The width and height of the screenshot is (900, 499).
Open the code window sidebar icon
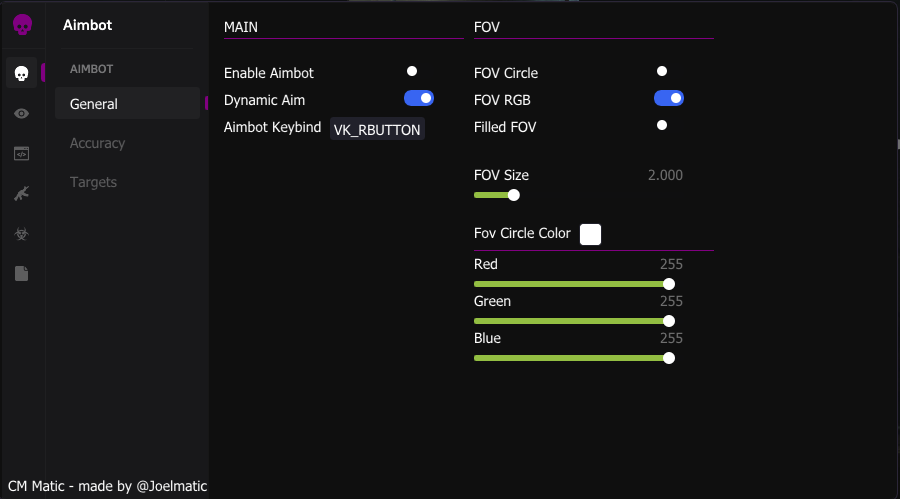tap(22, 153)
